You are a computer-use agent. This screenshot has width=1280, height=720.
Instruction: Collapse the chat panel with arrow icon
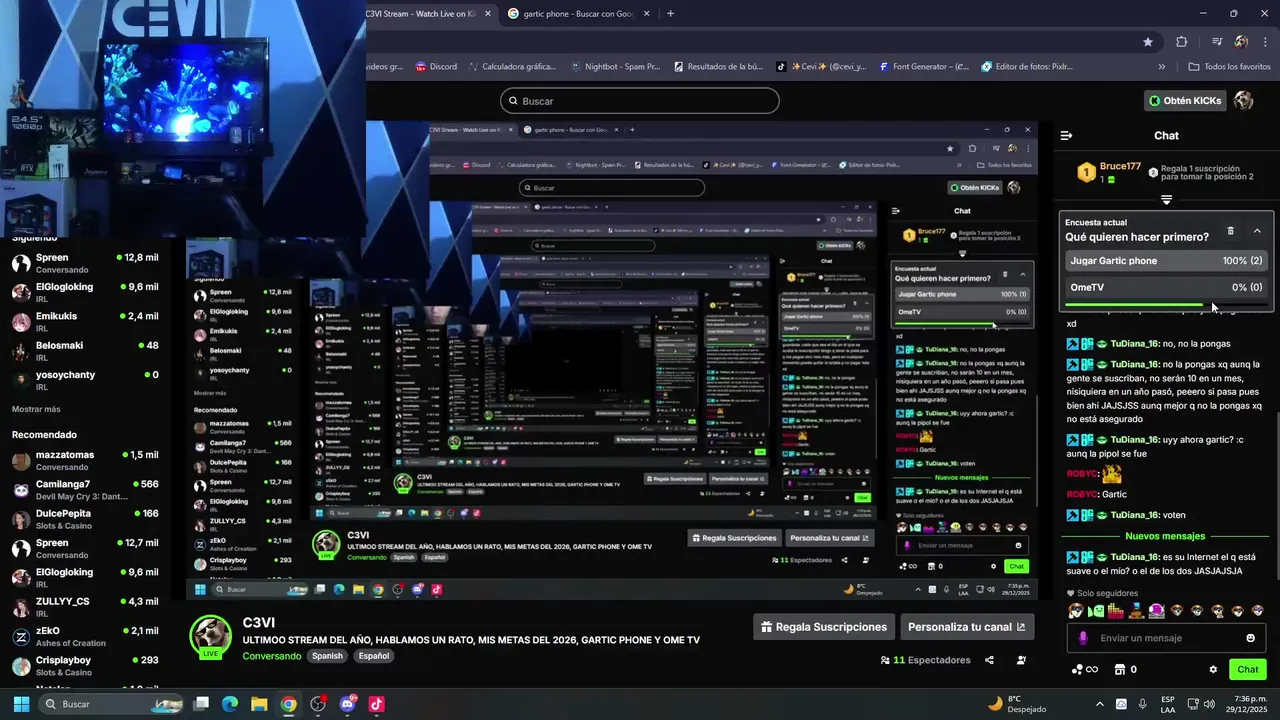pyautogui.click(x=1066, y=135)
